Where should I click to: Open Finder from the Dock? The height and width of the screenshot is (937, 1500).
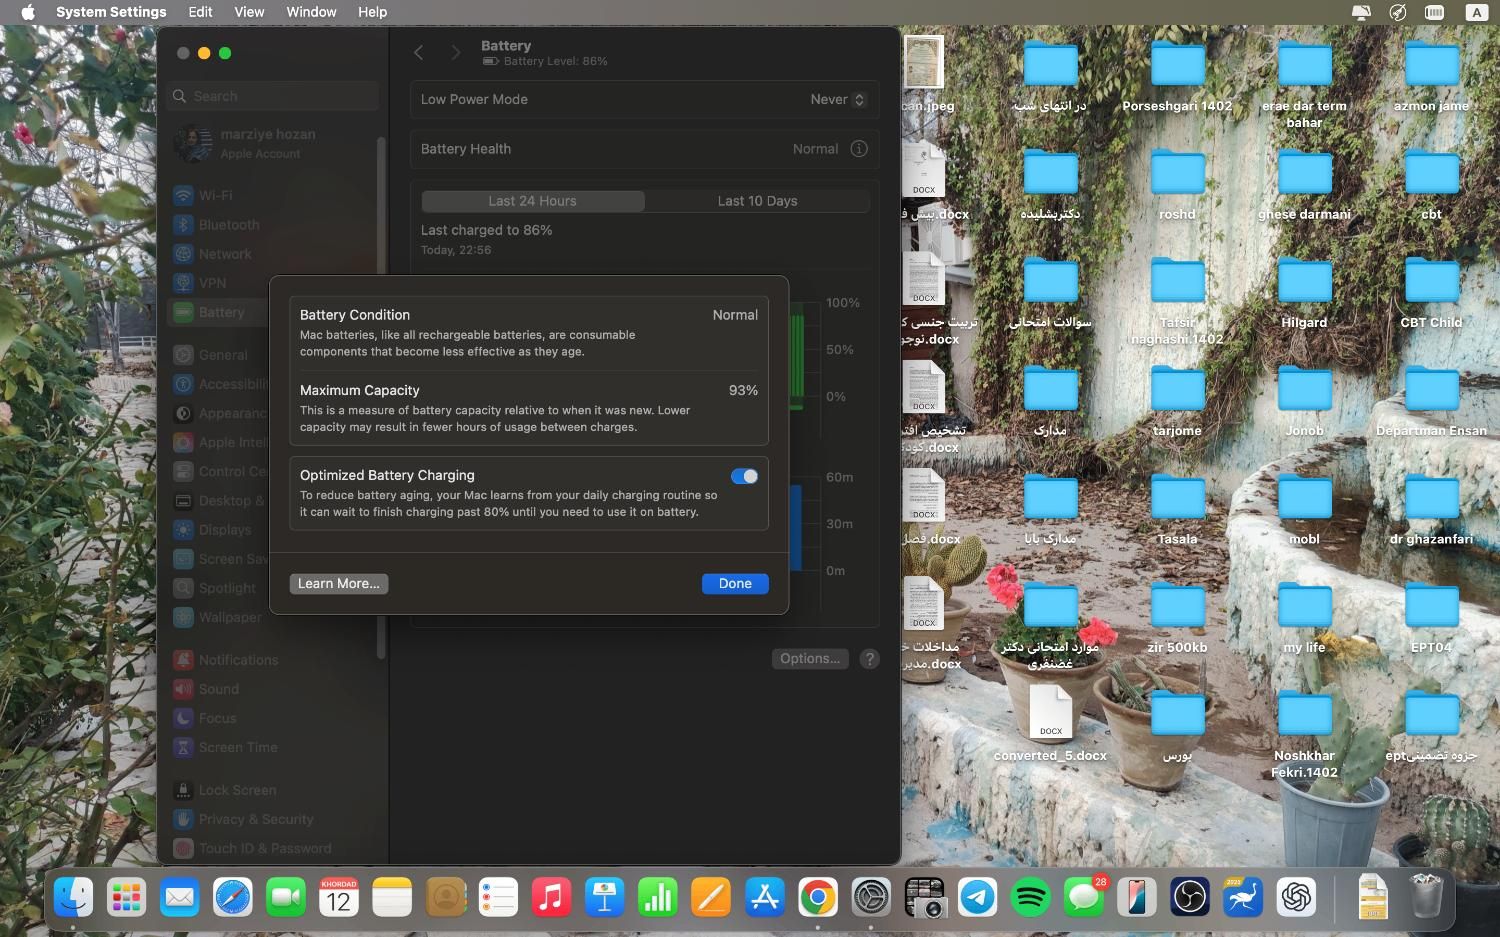coord(73,897)
